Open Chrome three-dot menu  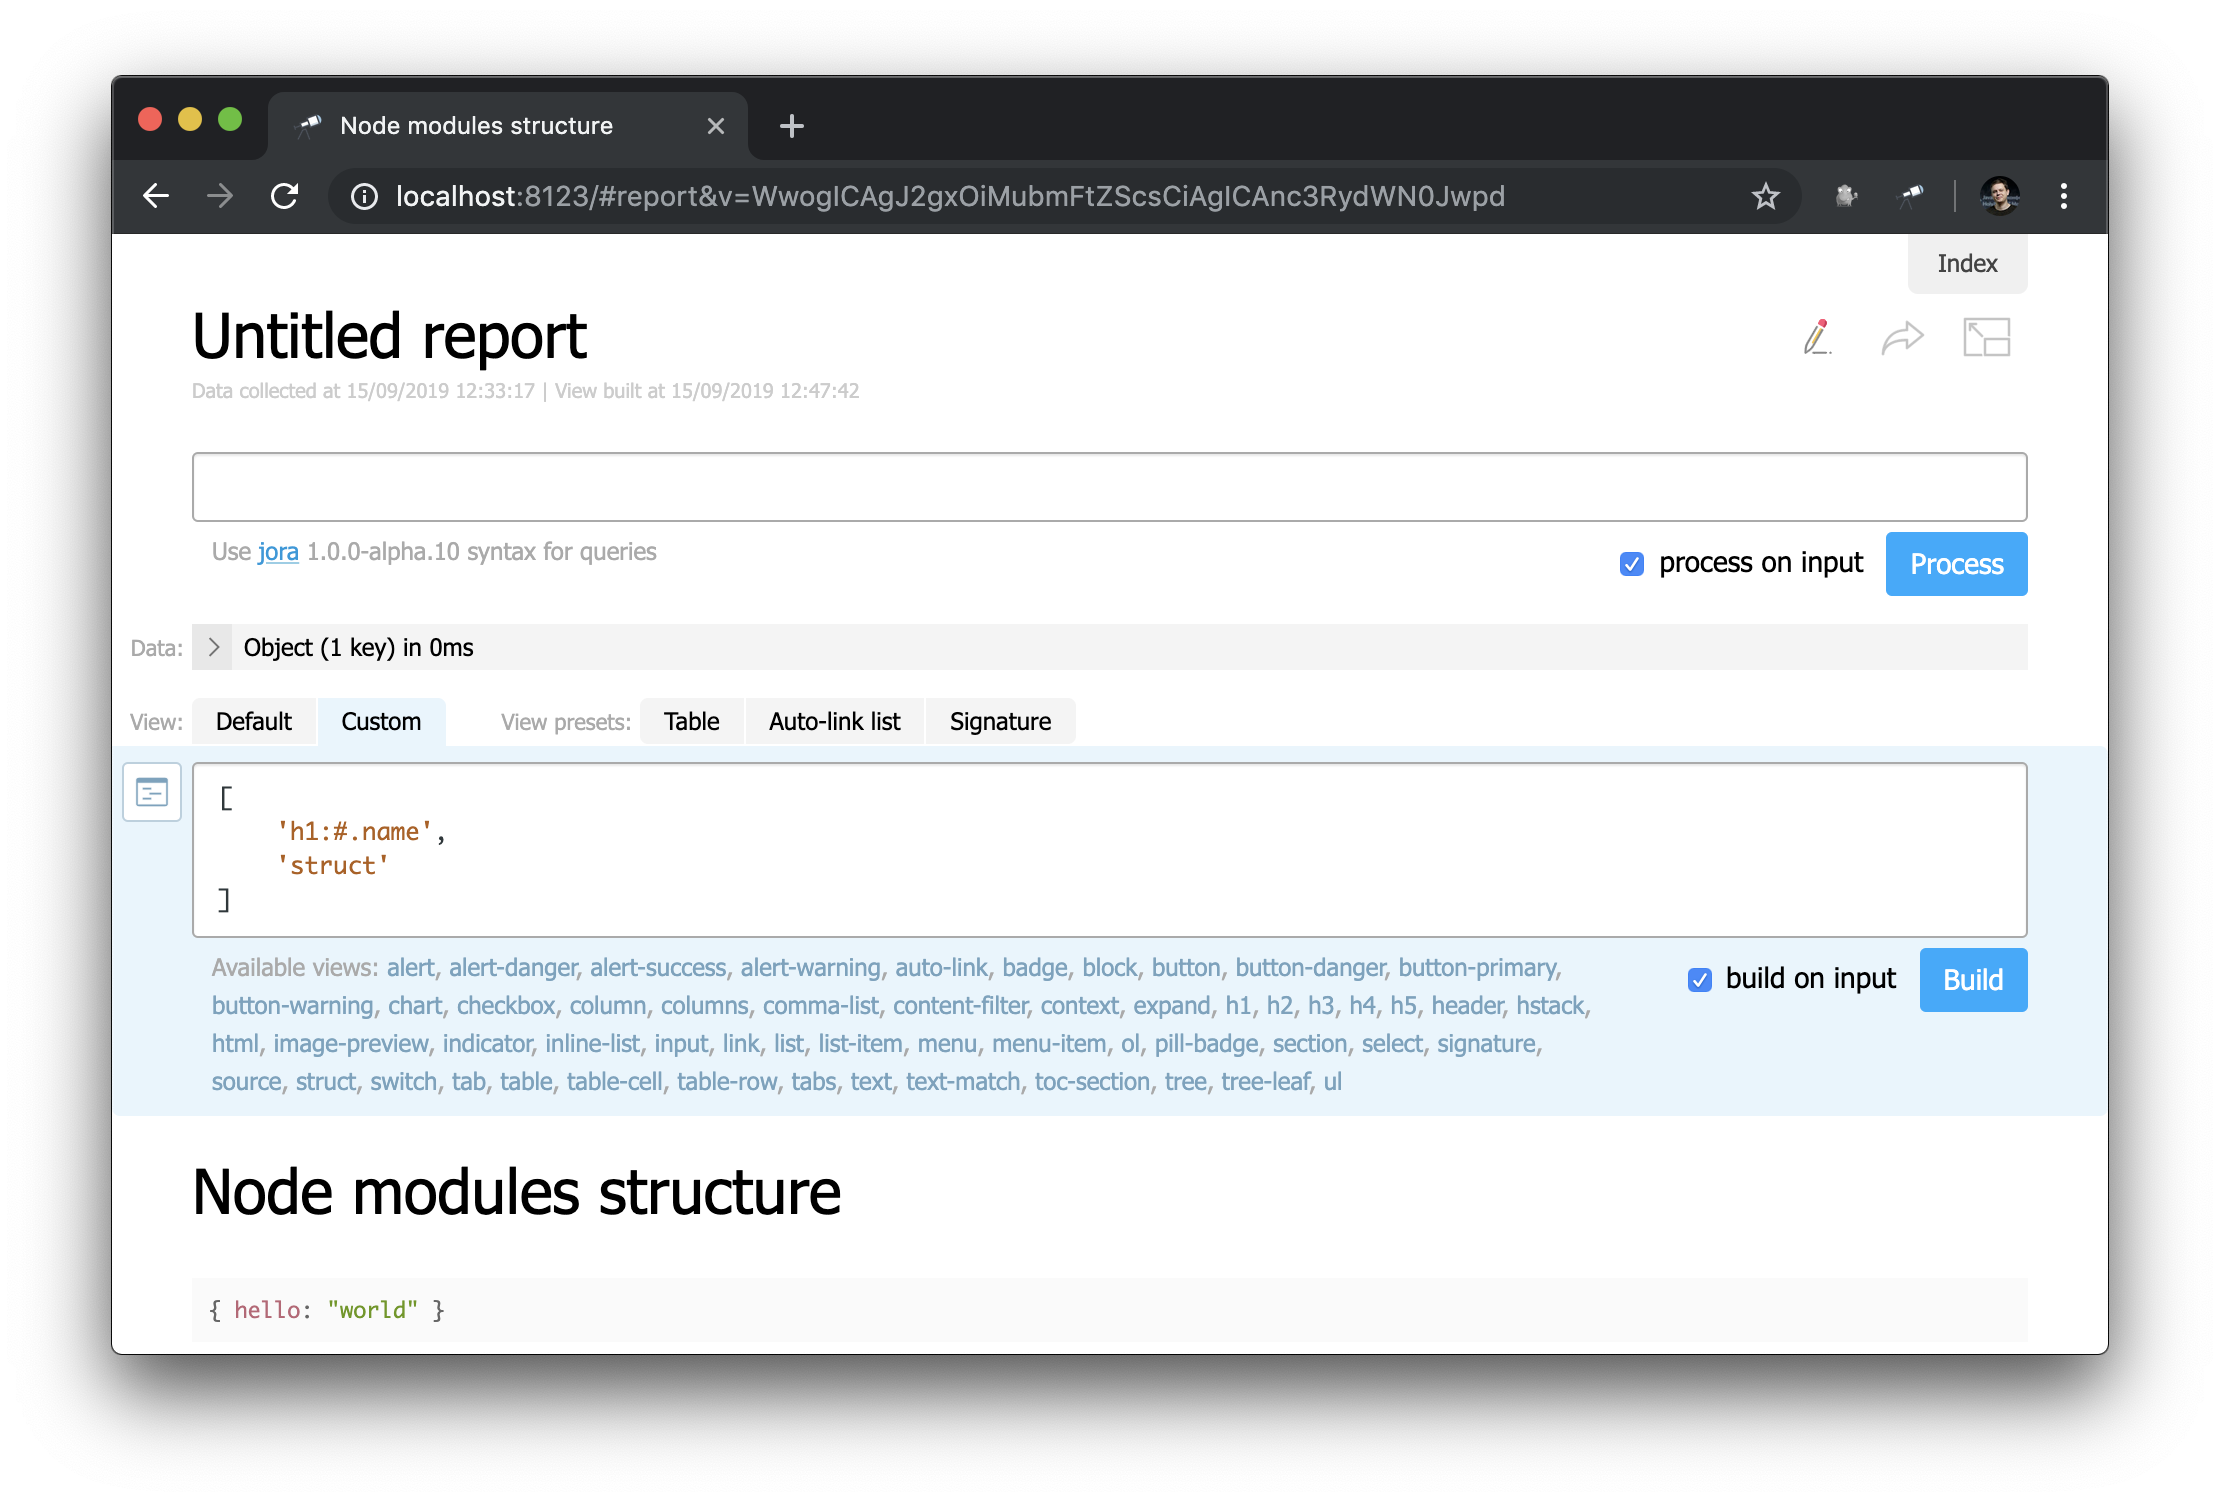coord(2063,196)
